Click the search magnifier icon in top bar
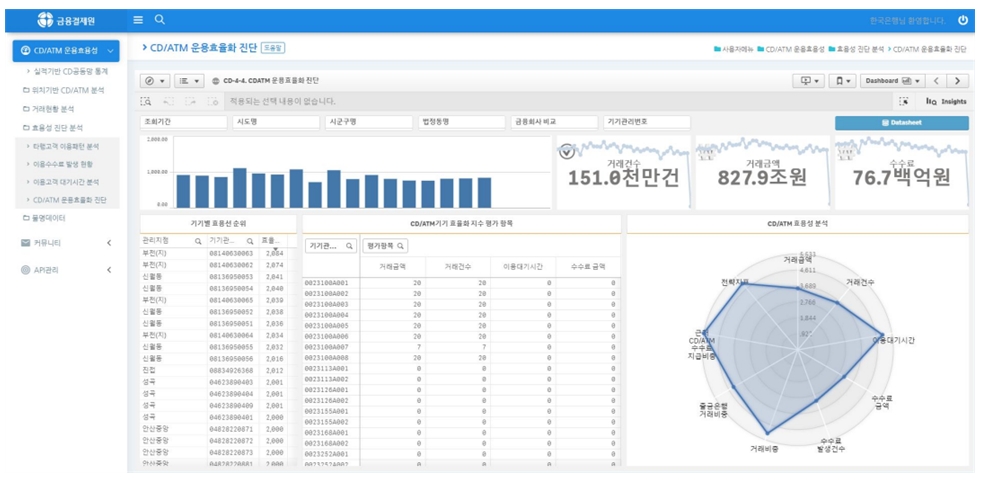 click(160, 20)
